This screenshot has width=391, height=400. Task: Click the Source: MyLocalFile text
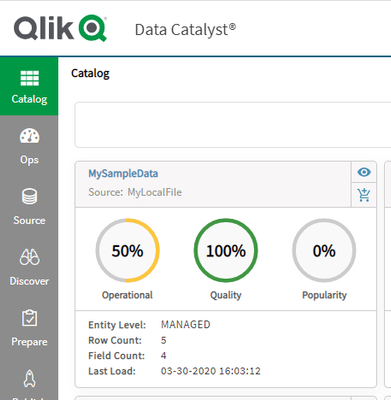pyautogui.click(x=135, y=192)
